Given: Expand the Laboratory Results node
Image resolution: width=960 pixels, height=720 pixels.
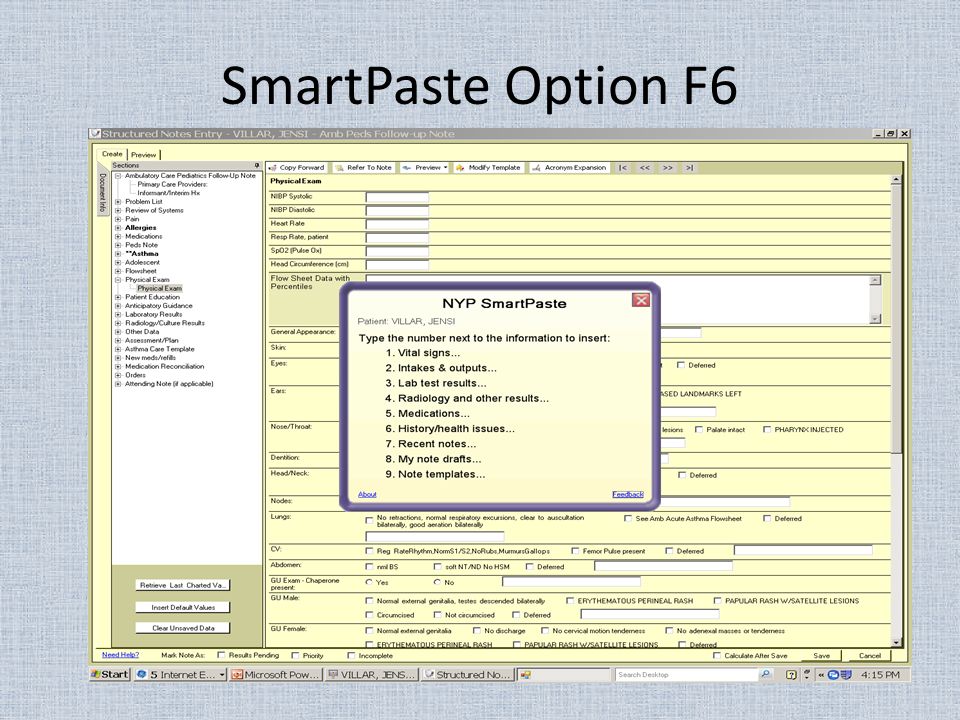Looking at the screenshot, I should click(x=118, y=314).
